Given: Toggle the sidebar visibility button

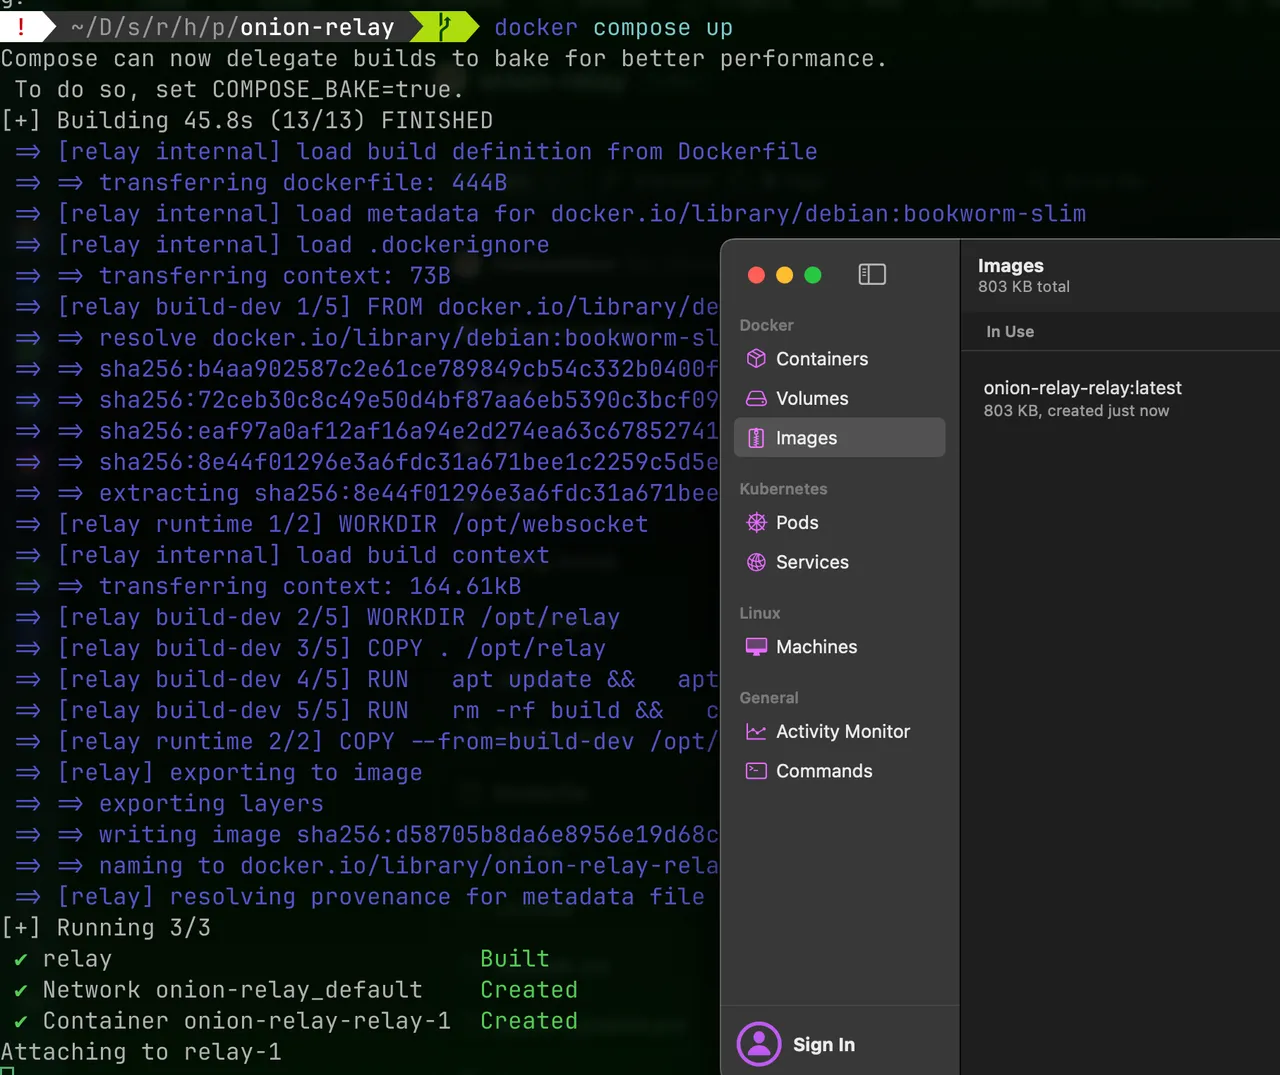Looking at the screenshot, I should click(872, 275).
